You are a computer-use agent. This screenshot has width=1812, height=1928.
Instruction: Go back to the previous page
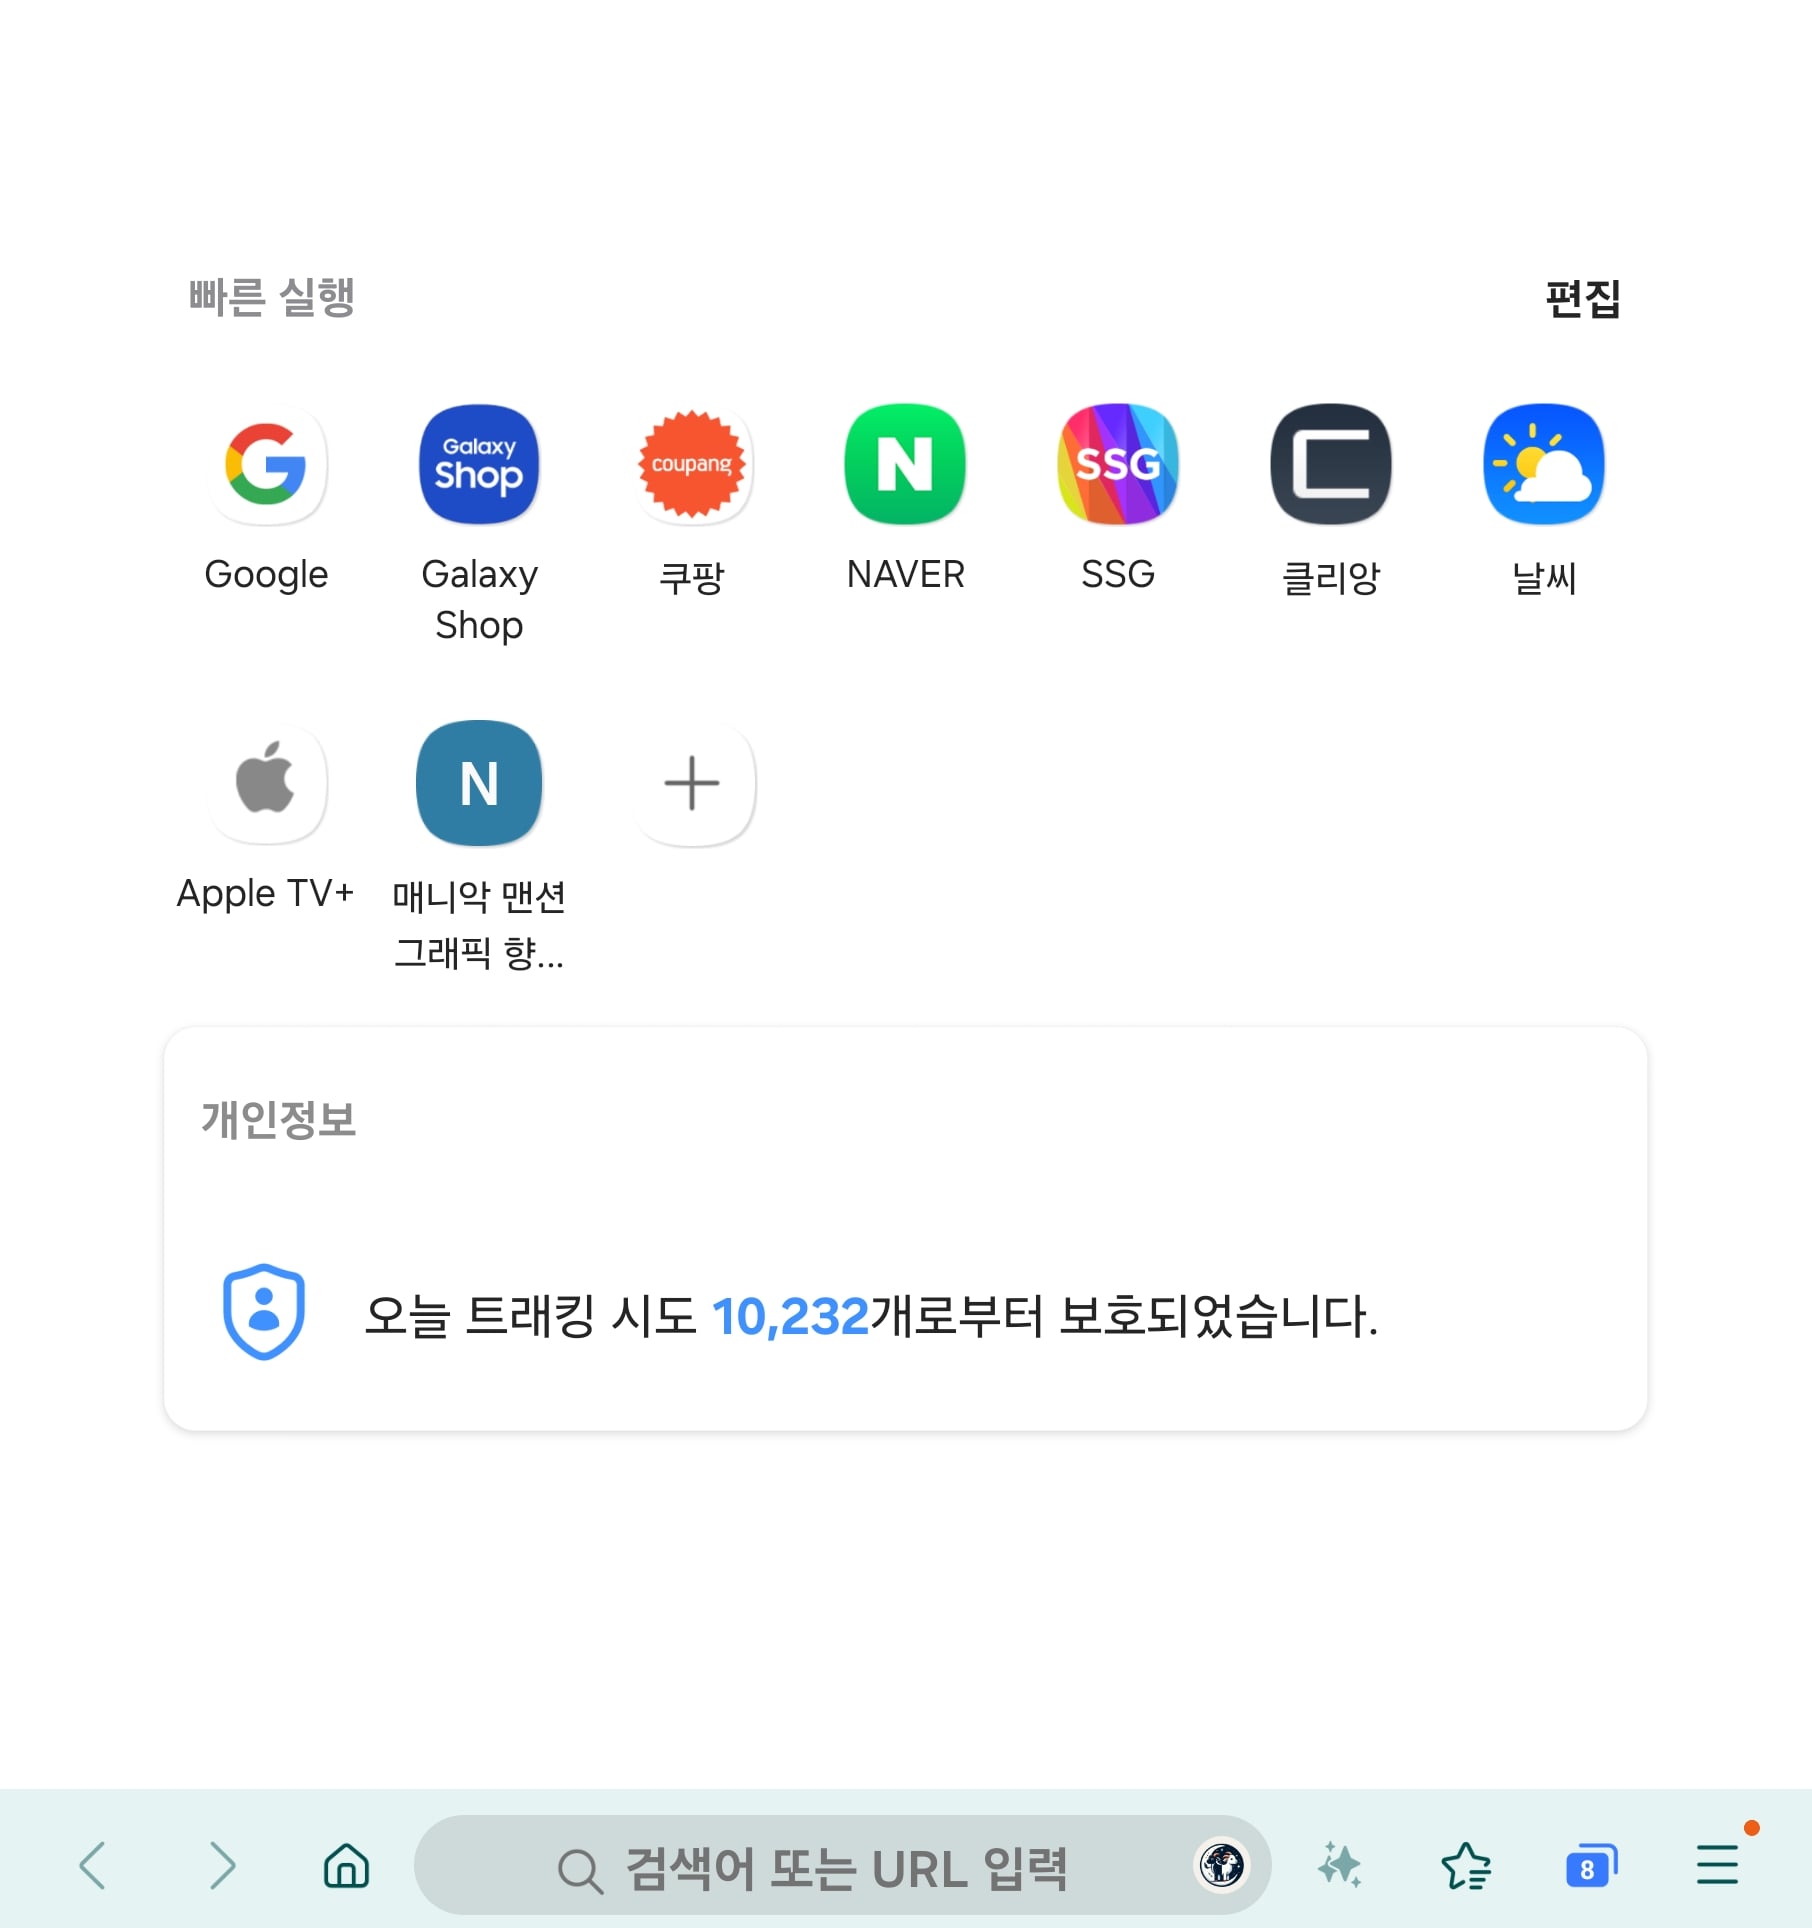click(93, 1866)
